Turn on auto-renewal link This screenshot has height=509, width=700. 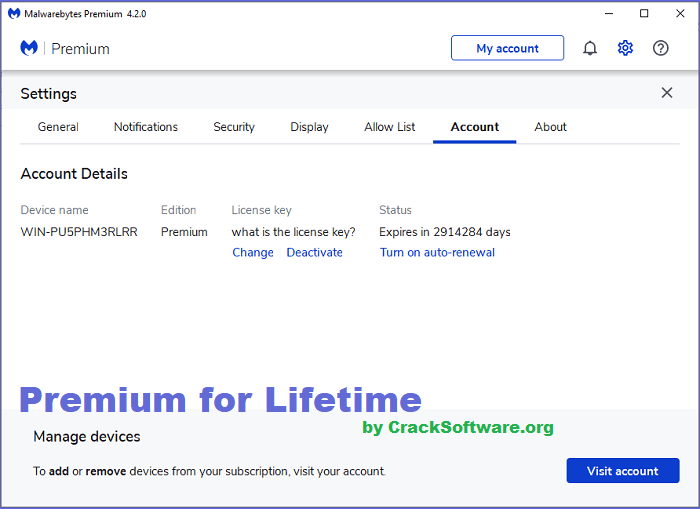coord(437,253)
